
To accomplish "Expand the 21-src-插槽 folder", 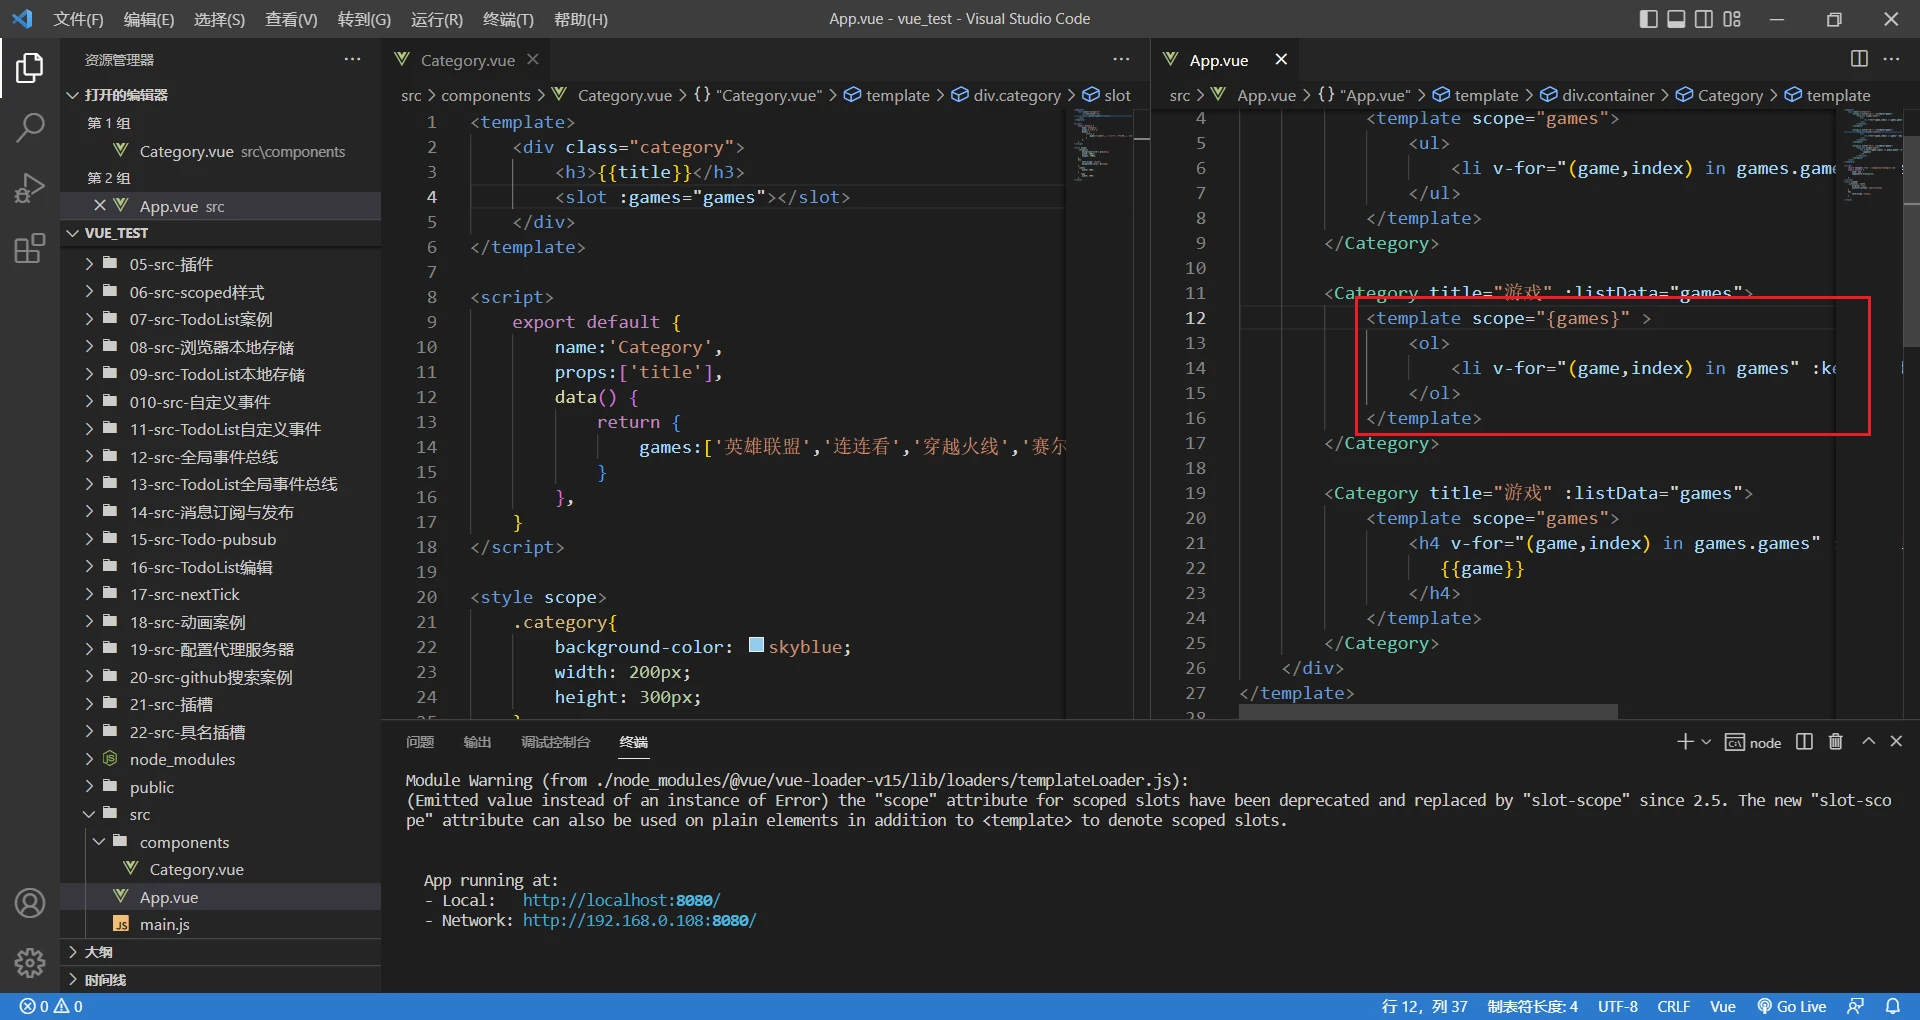I will coord(171,705).
